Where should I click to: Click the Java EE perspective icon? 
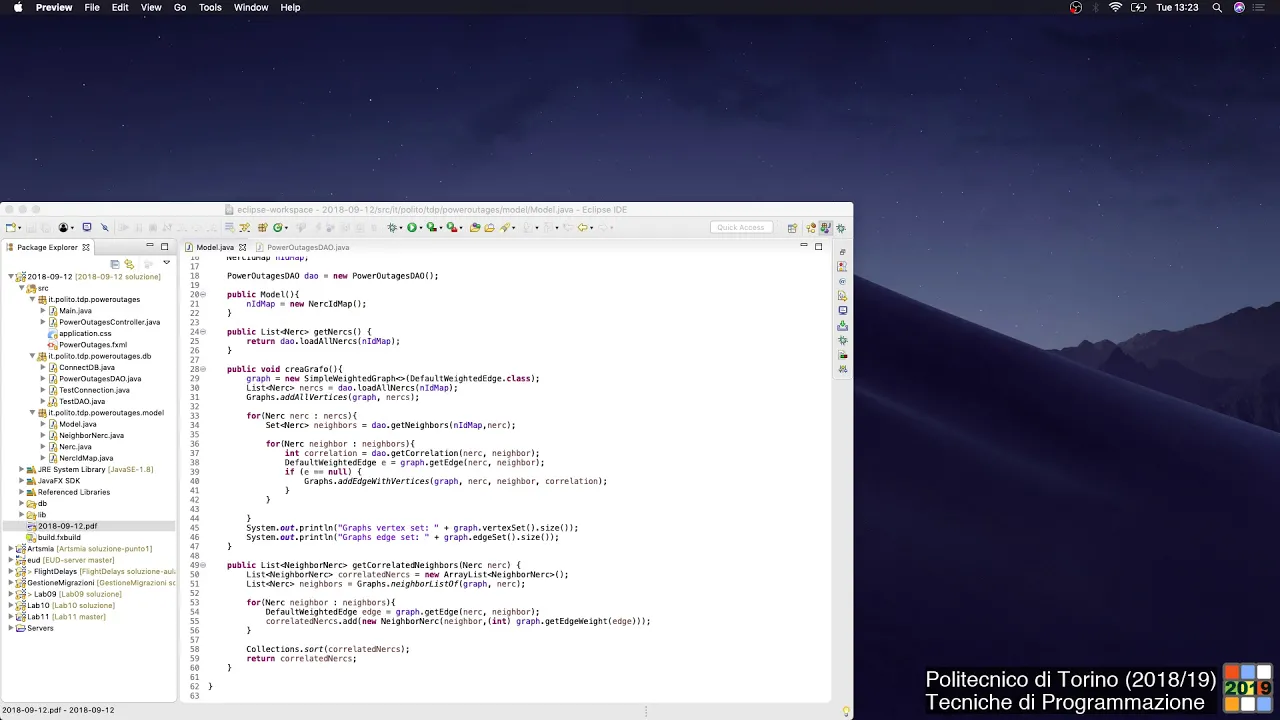click(x=811, y=228)
